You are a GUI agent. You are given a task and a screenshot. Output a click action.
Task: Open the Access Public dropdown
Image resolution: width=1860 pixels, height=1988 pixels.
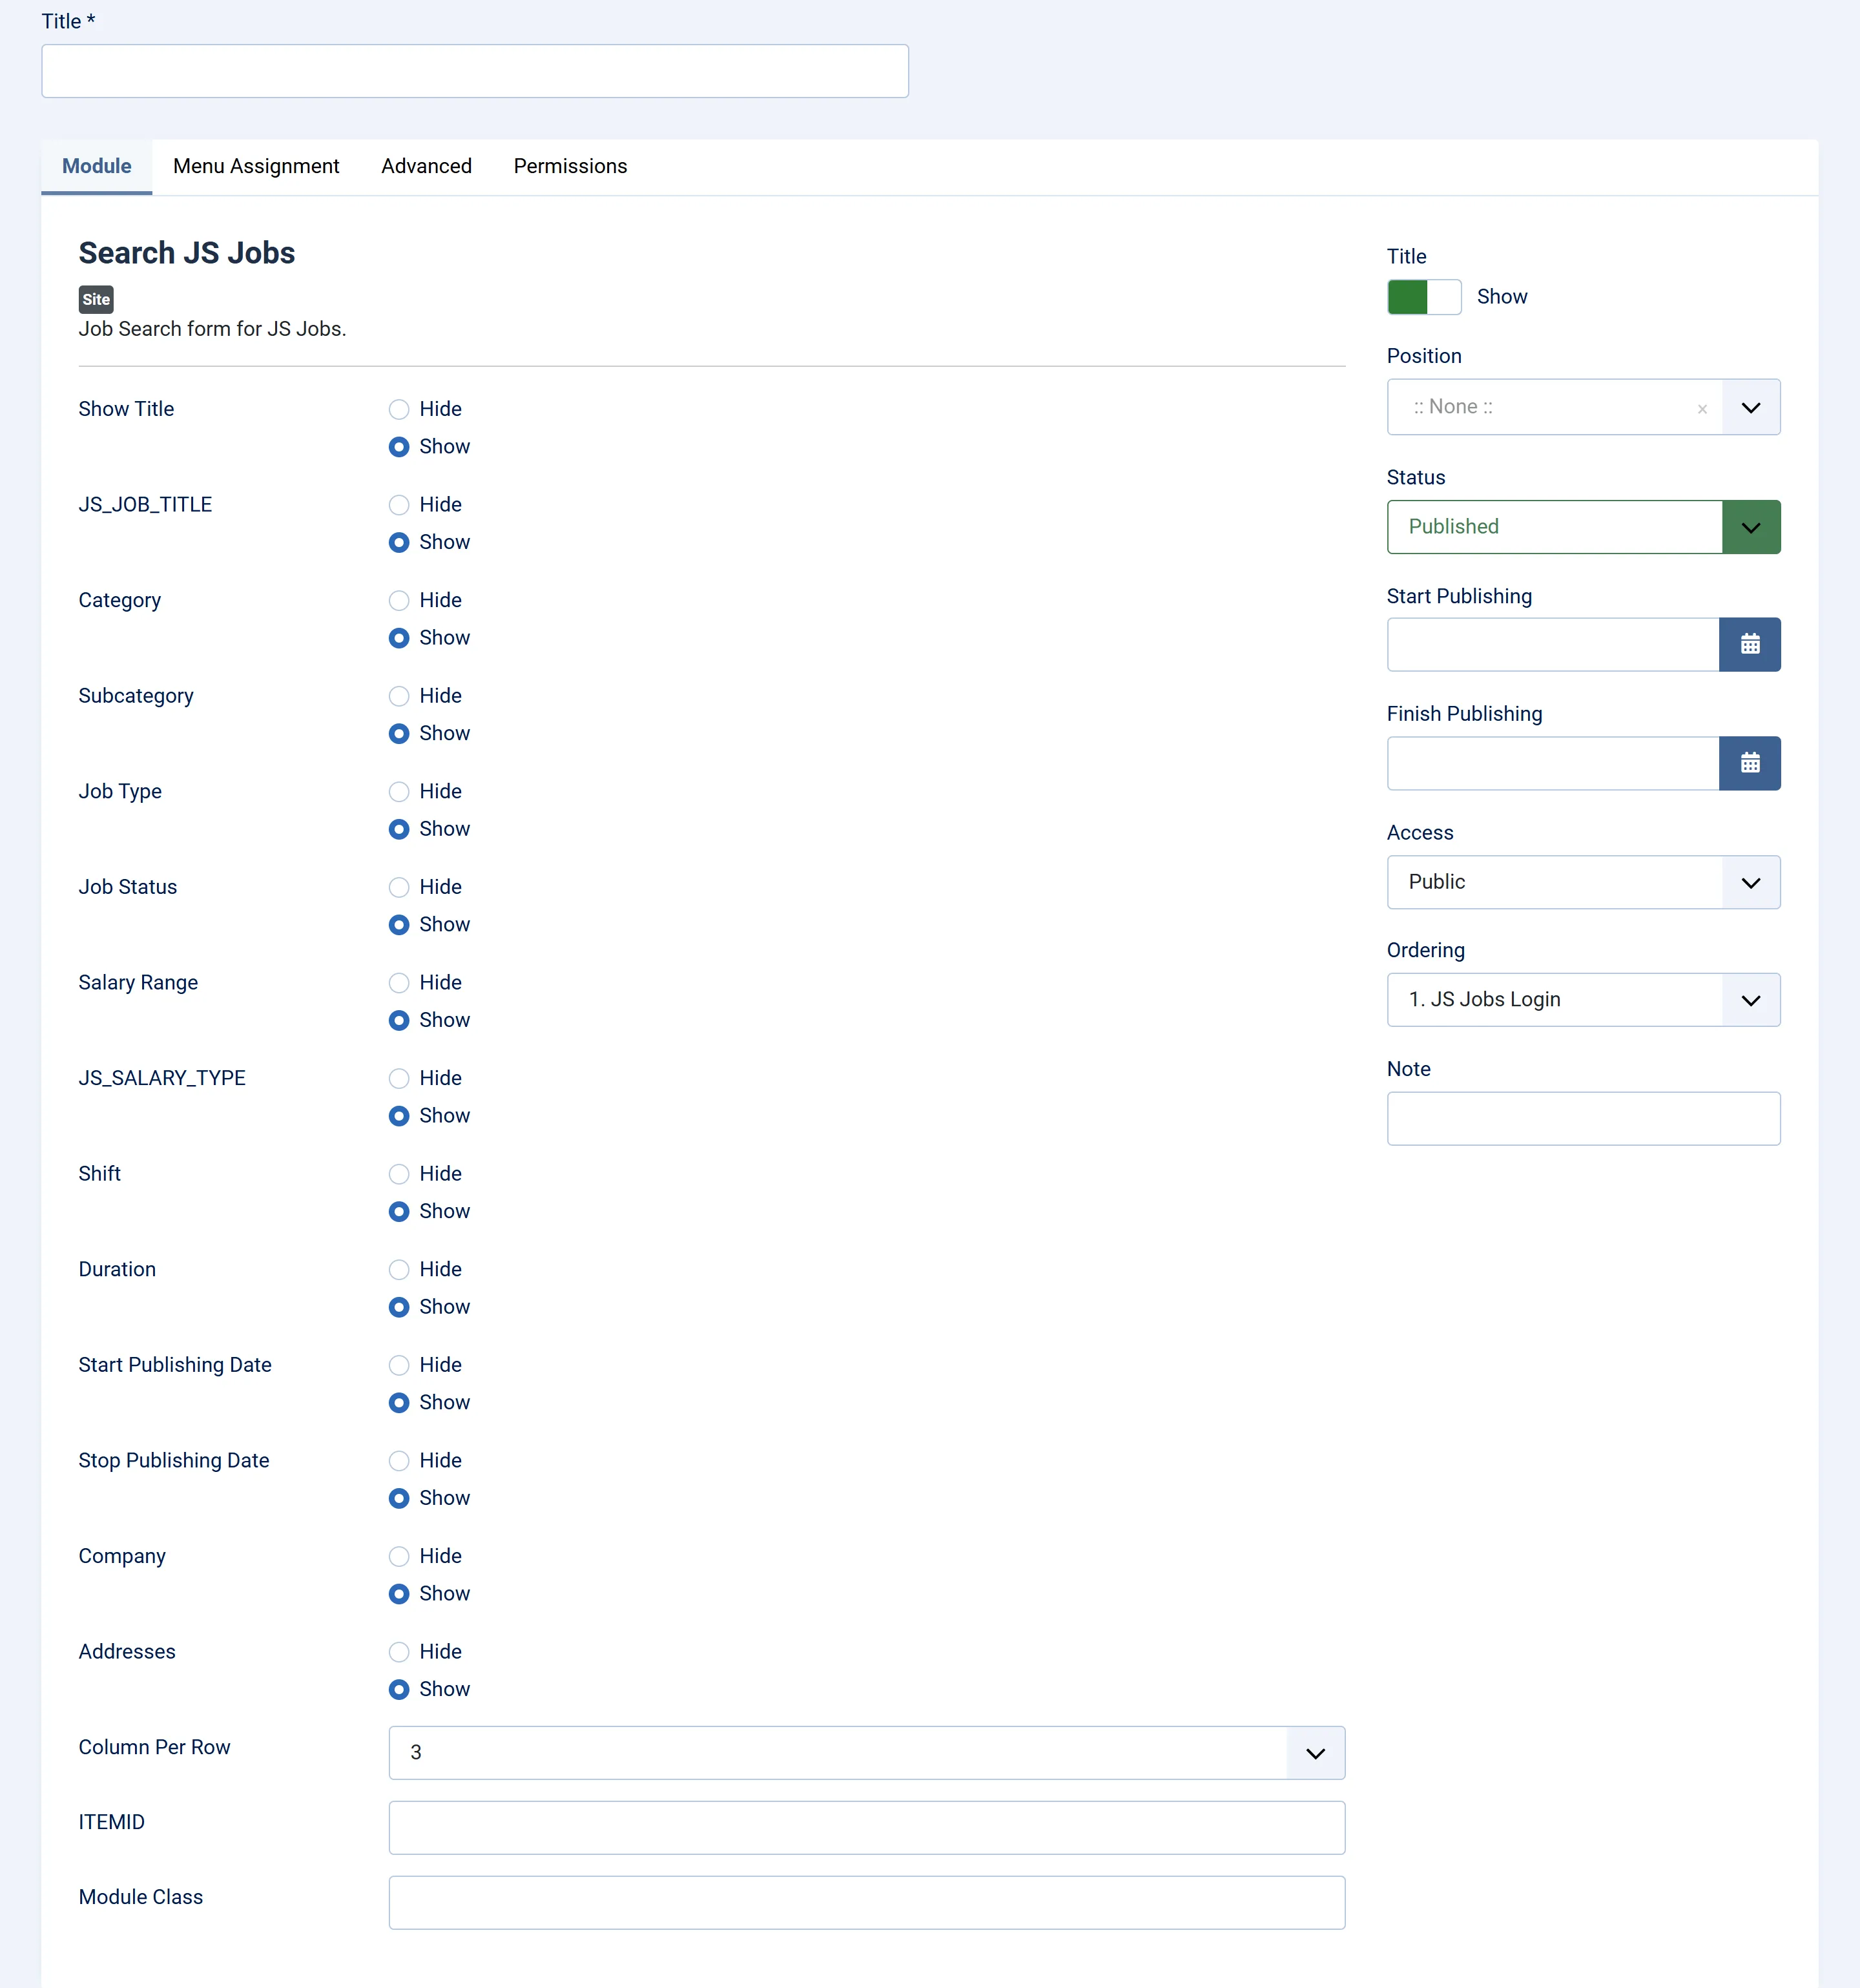[x=1583, y=882]
